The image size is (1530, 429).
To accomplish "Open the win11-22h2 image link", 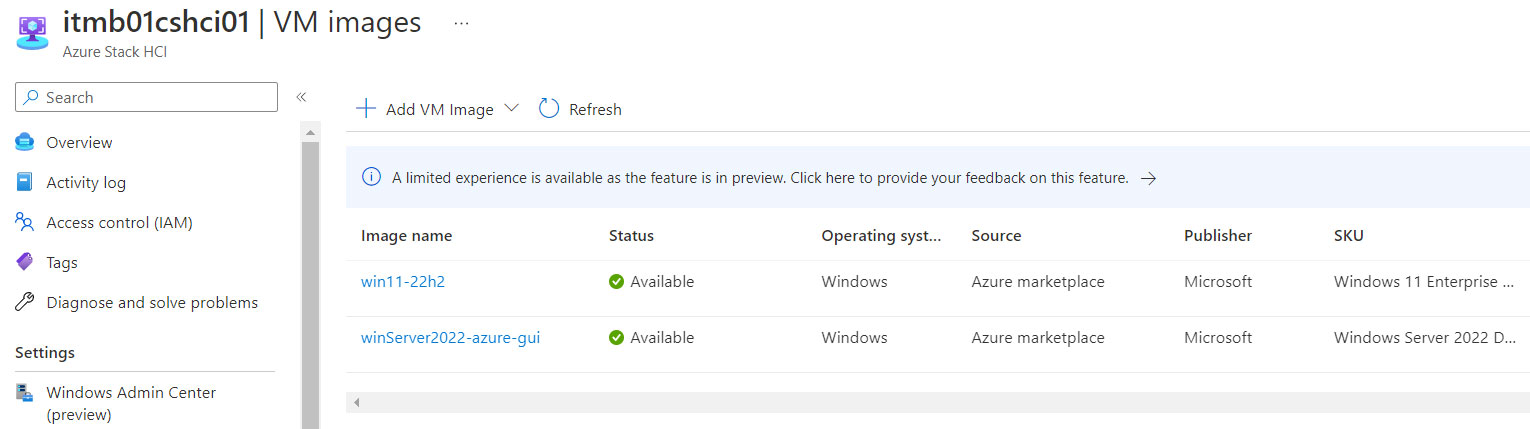I will (403, 282).
